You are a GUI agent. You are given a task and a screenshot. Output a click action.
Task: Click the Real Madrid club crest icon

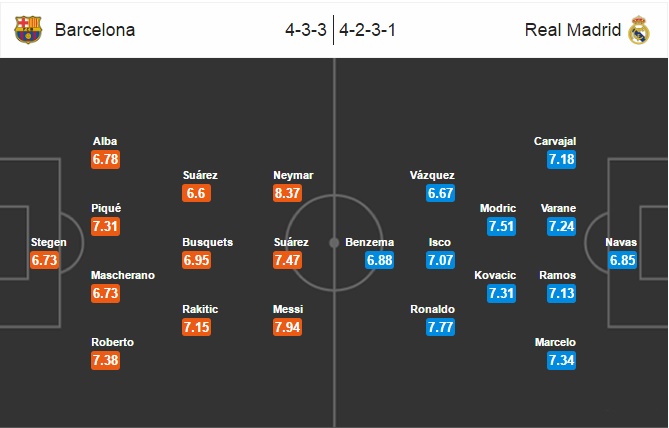pyautogui.click(x=639, y=30)
